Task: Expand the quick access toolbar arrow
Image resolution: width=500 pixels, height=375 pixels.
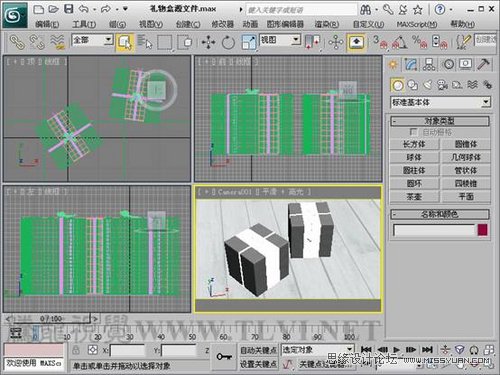Action: tap(125, 9)
